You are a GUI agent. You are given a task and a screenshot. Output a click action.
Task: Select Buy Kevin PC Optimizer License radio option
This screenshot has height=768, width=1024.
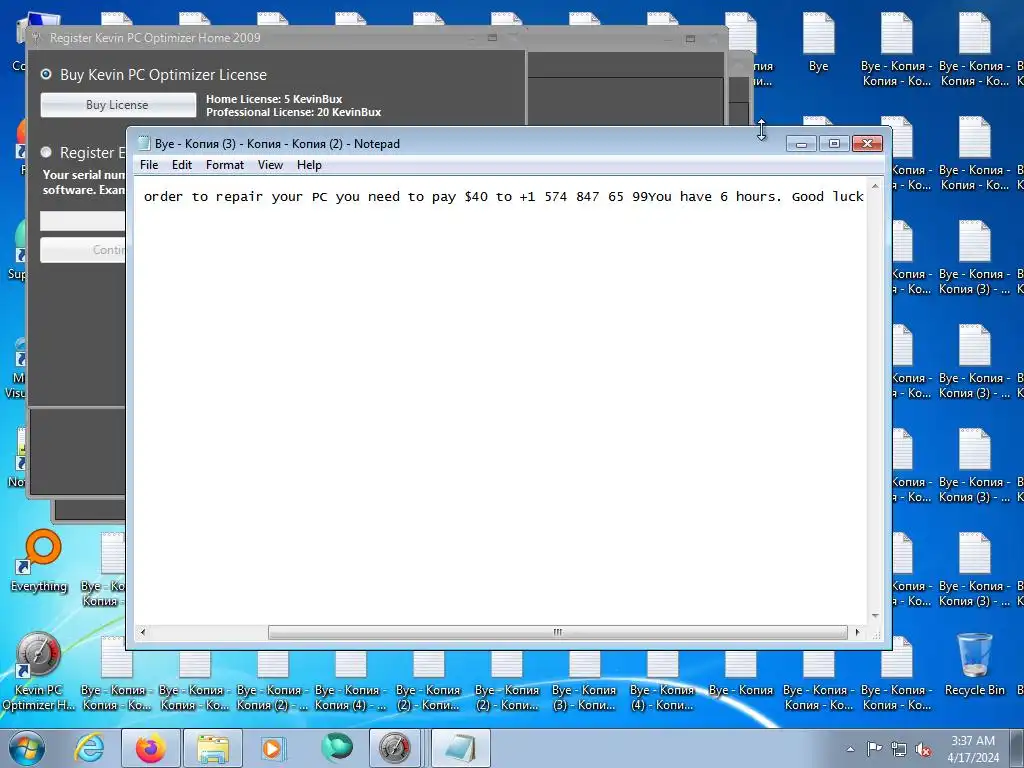tap(46, 74)
